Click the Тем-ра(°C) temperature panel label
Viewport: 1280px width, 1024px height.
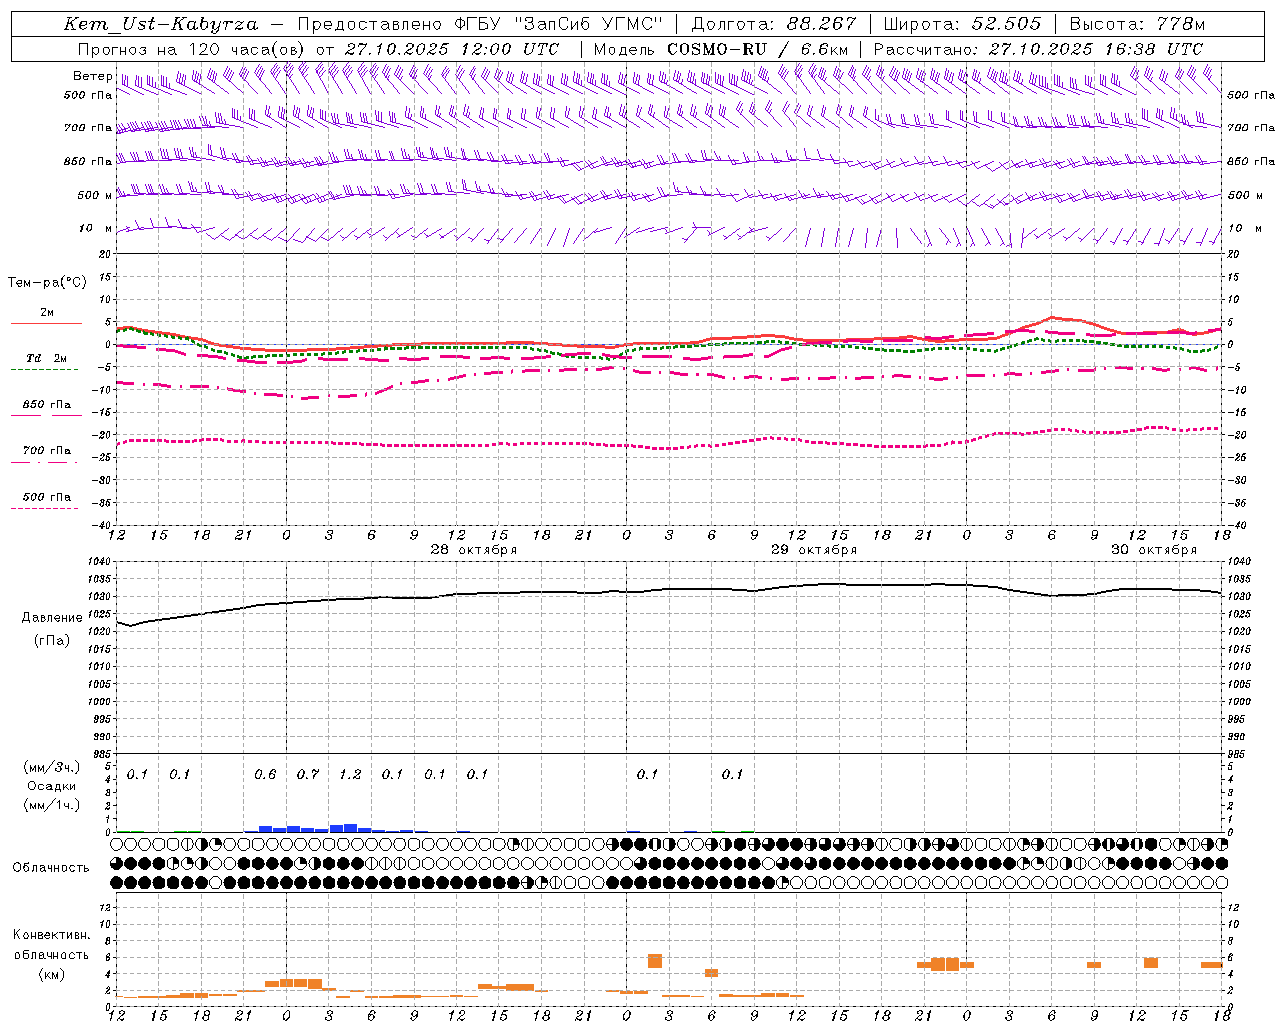click(47, 283)
